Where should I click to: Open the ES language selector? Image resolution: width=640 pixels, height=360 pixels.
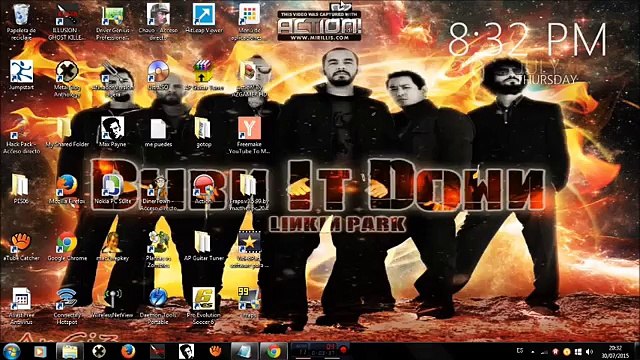tap(520, 351)
